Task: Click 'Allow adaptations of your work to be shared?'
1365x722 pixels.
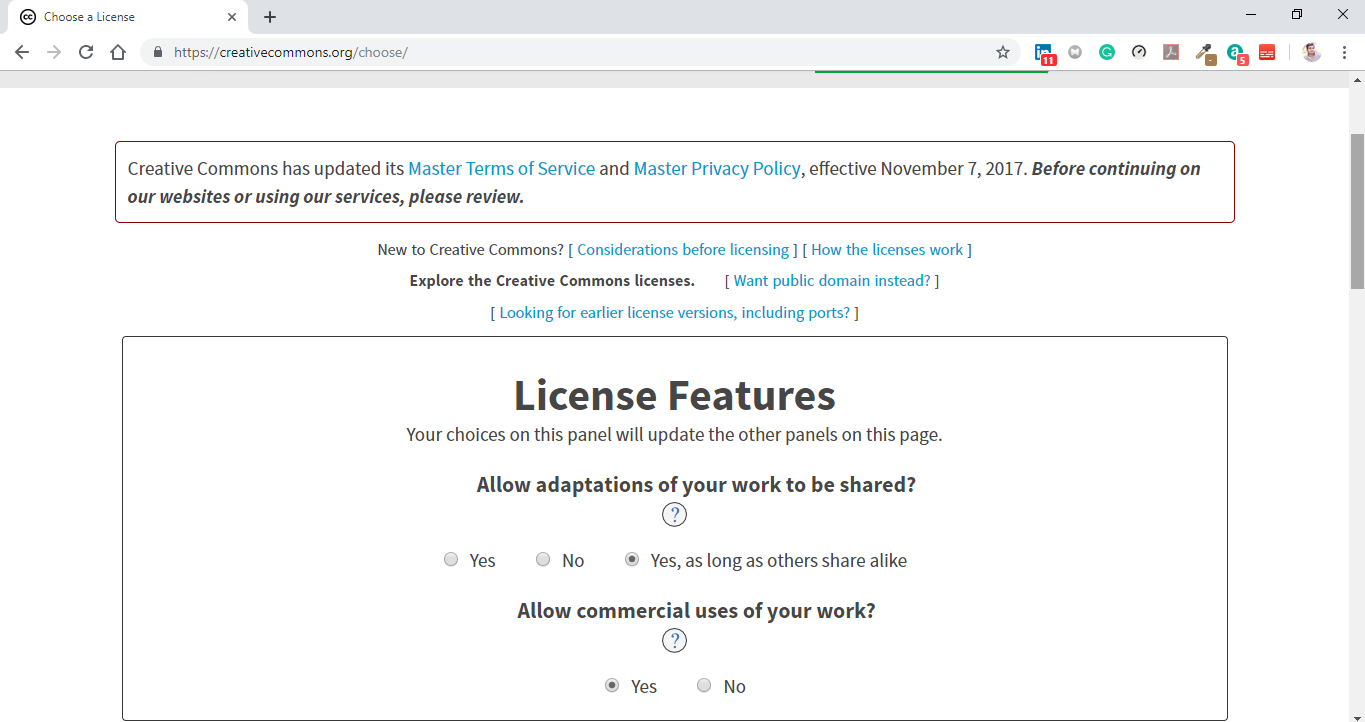Action: 696,485
